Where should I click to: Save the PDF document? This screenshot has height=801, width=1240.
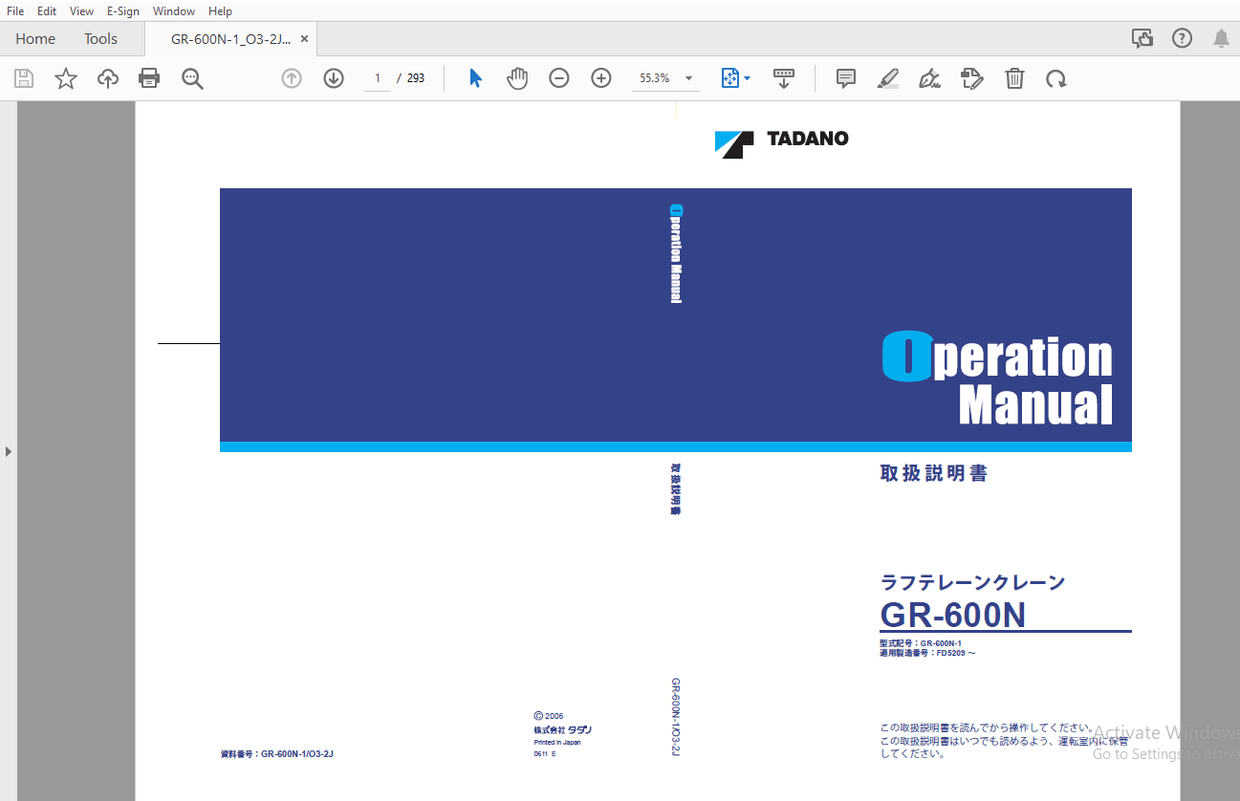(23, 77)
